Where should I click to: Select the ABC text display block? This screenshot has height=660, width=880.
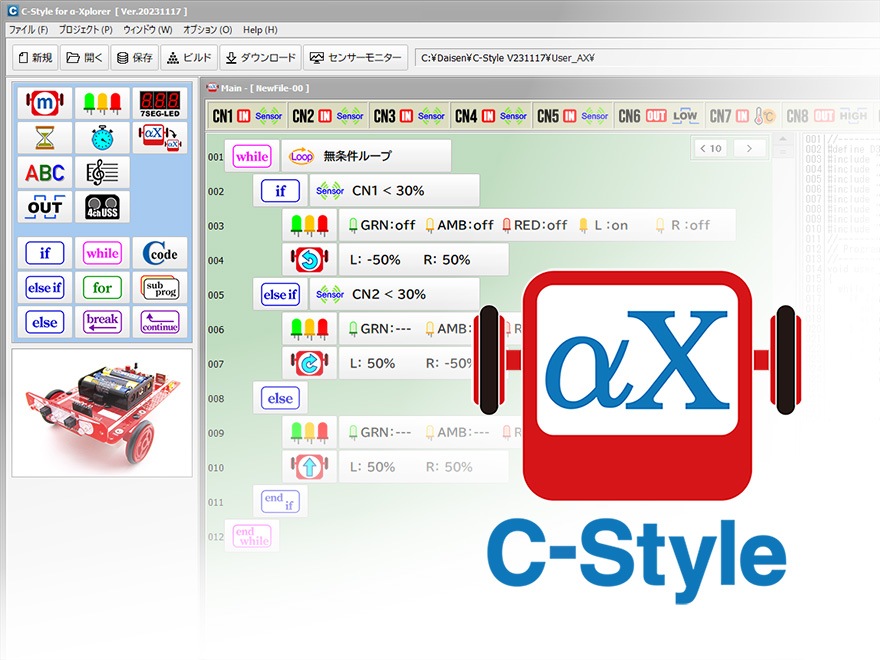44,173
